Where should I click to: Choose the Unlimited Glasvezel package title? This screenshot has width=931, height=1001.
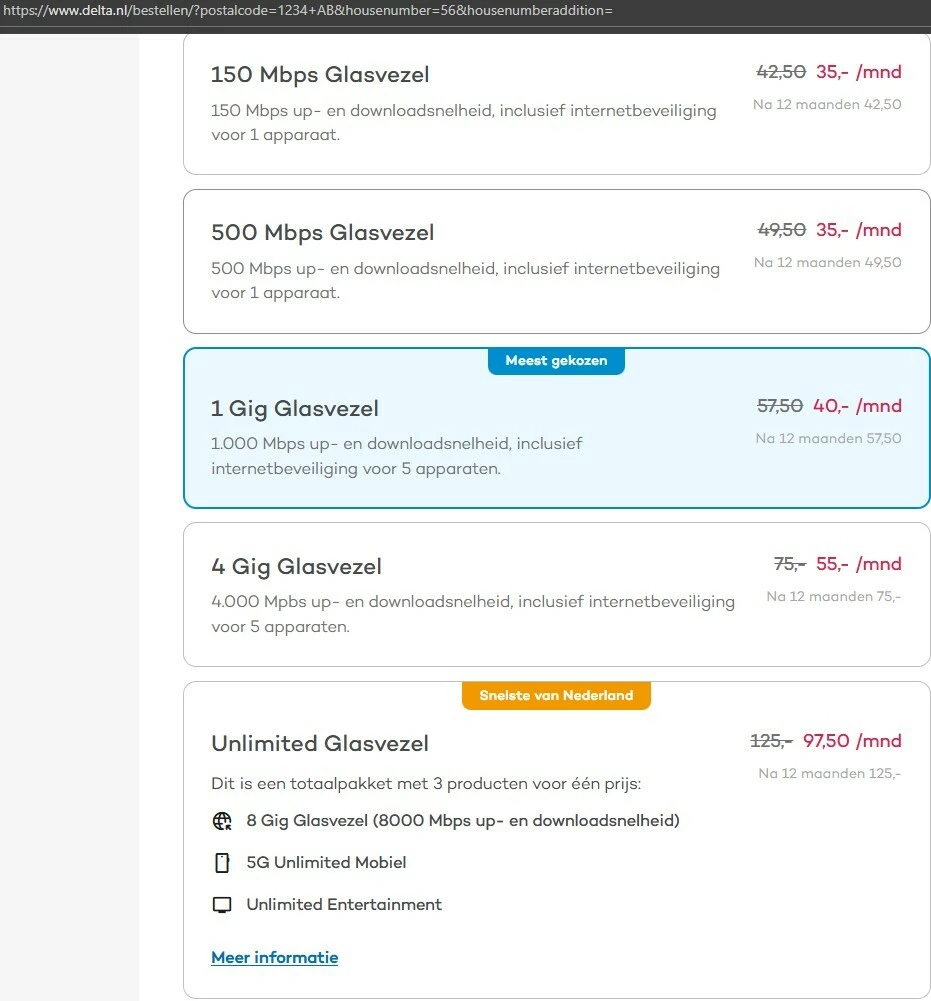pos(320,743)
